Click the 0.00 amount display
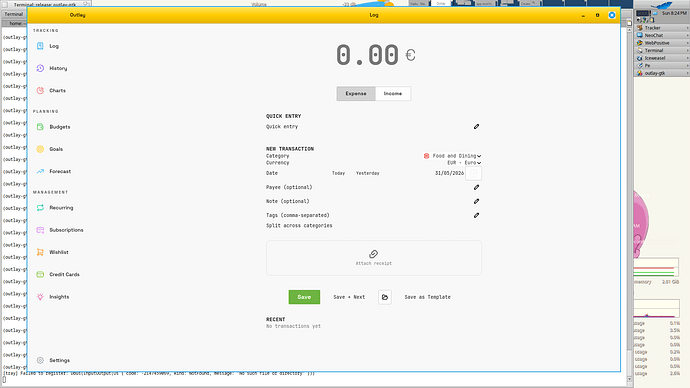Viewport: 690px width, 388px height. (367, 55)
